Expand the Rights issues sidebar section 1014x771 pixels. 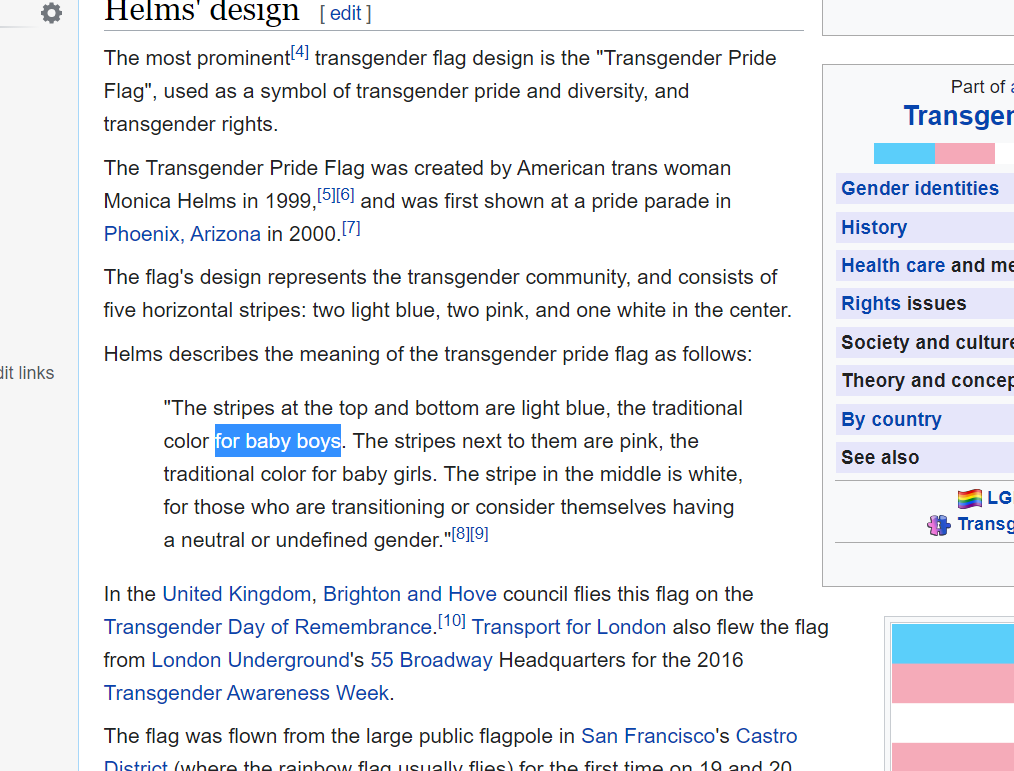[925, 303]
